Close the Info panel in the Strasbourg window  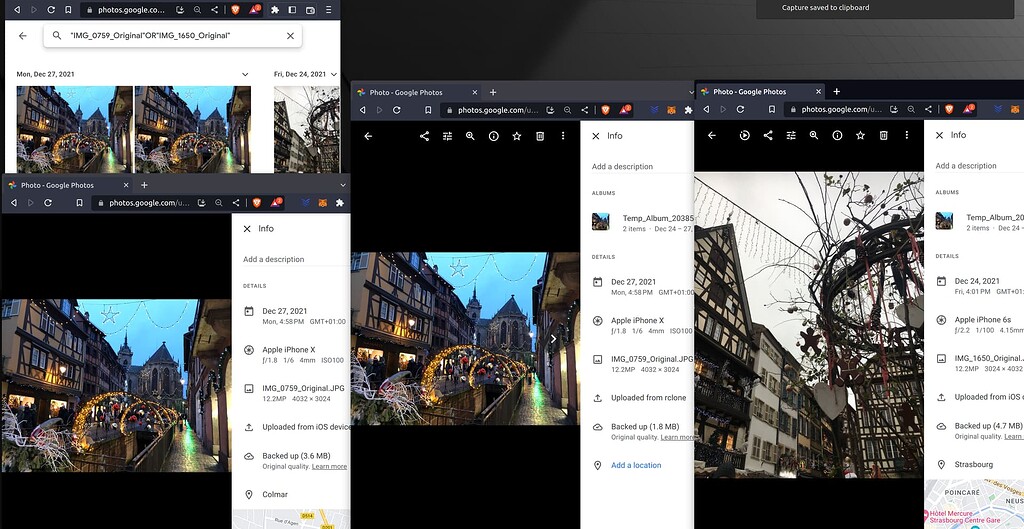939,135
